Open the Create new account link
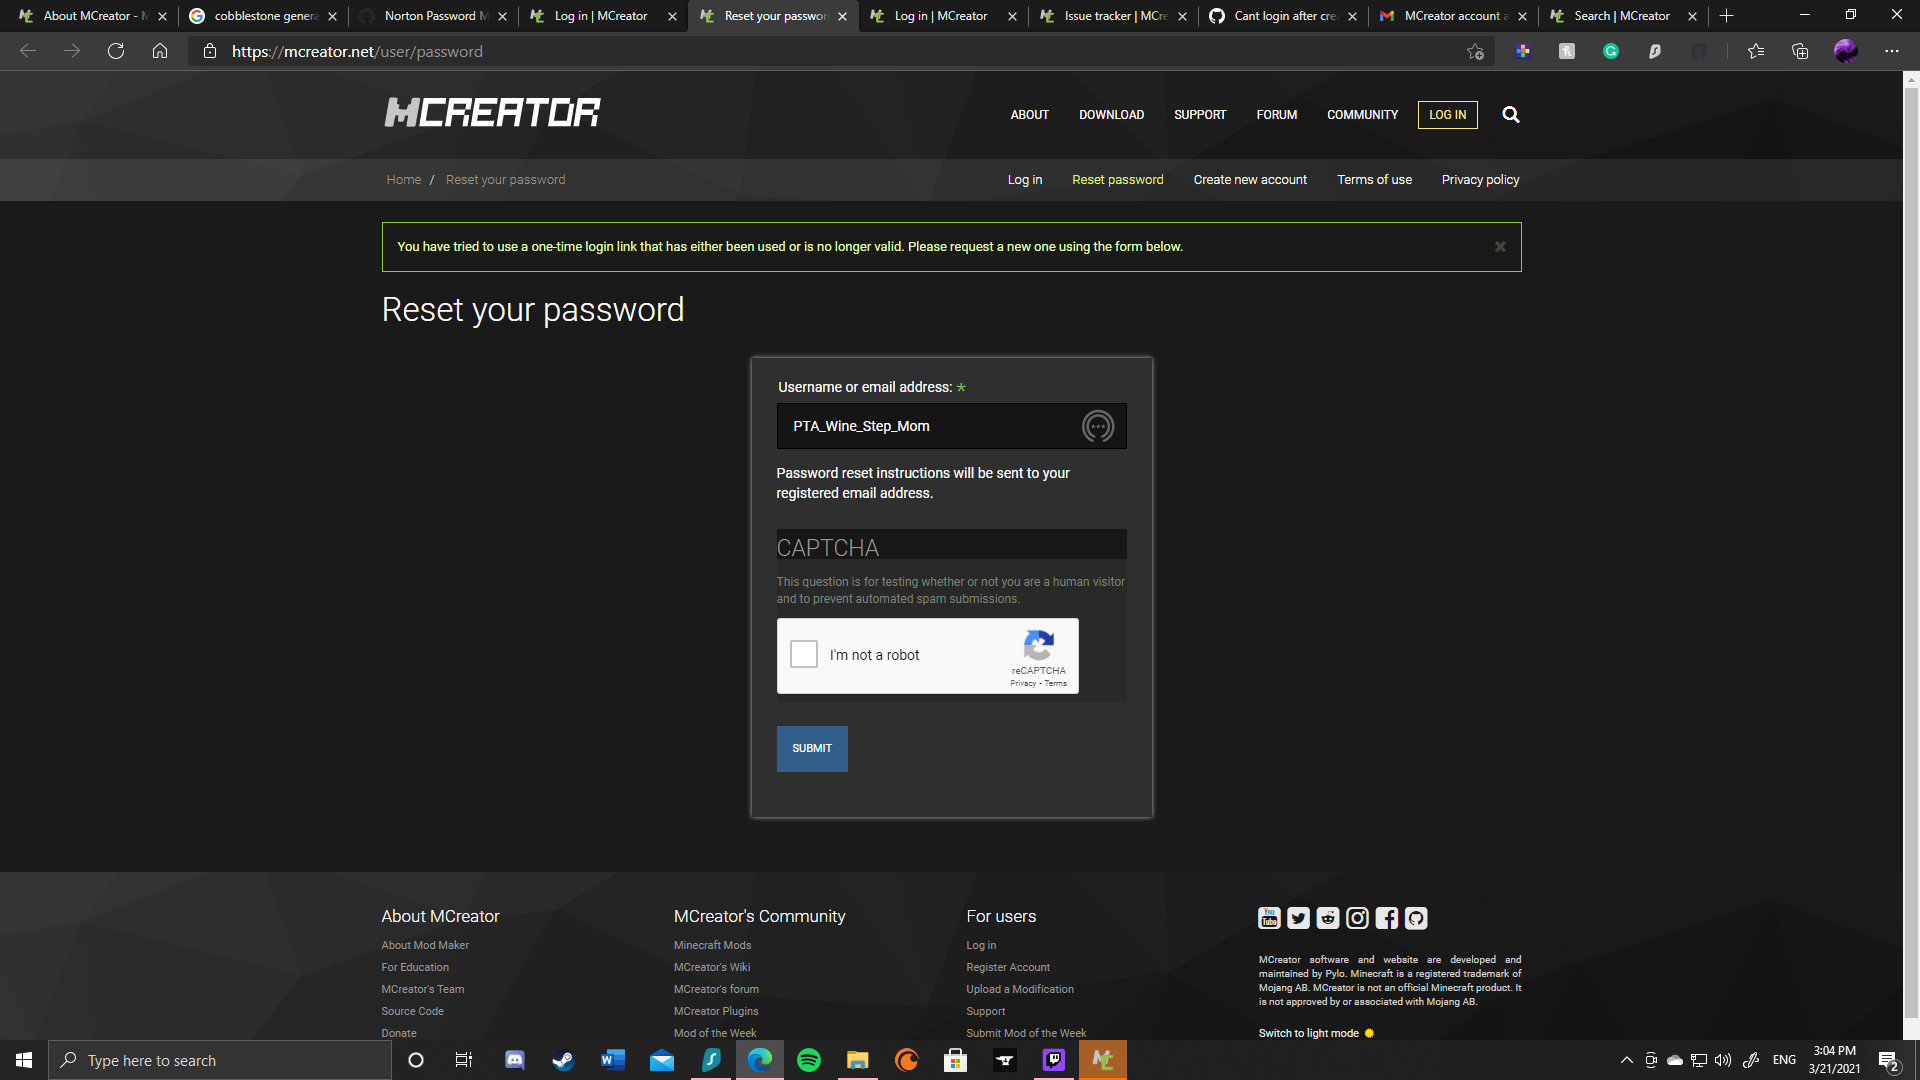The width and height of the screenshot is (1920, 1080). [1249, 180]
